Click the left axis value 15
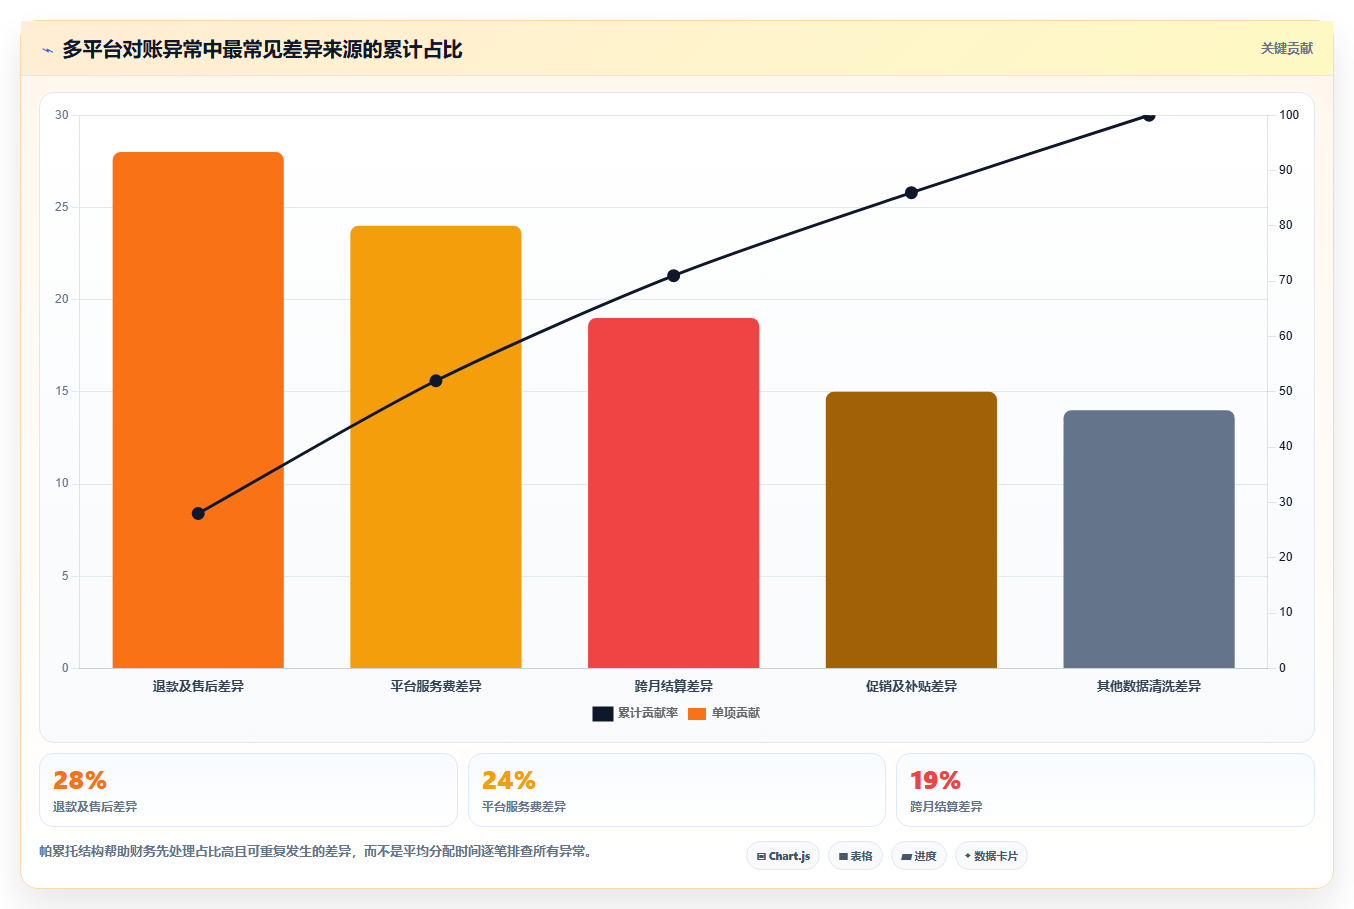This screenshot has width=1354, height=909. click(x=62, y=391)
